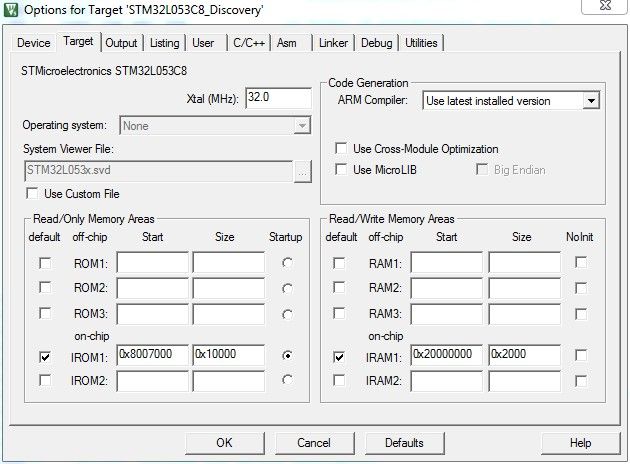Open the Output tab
The image size is (630, 464).
121,43
